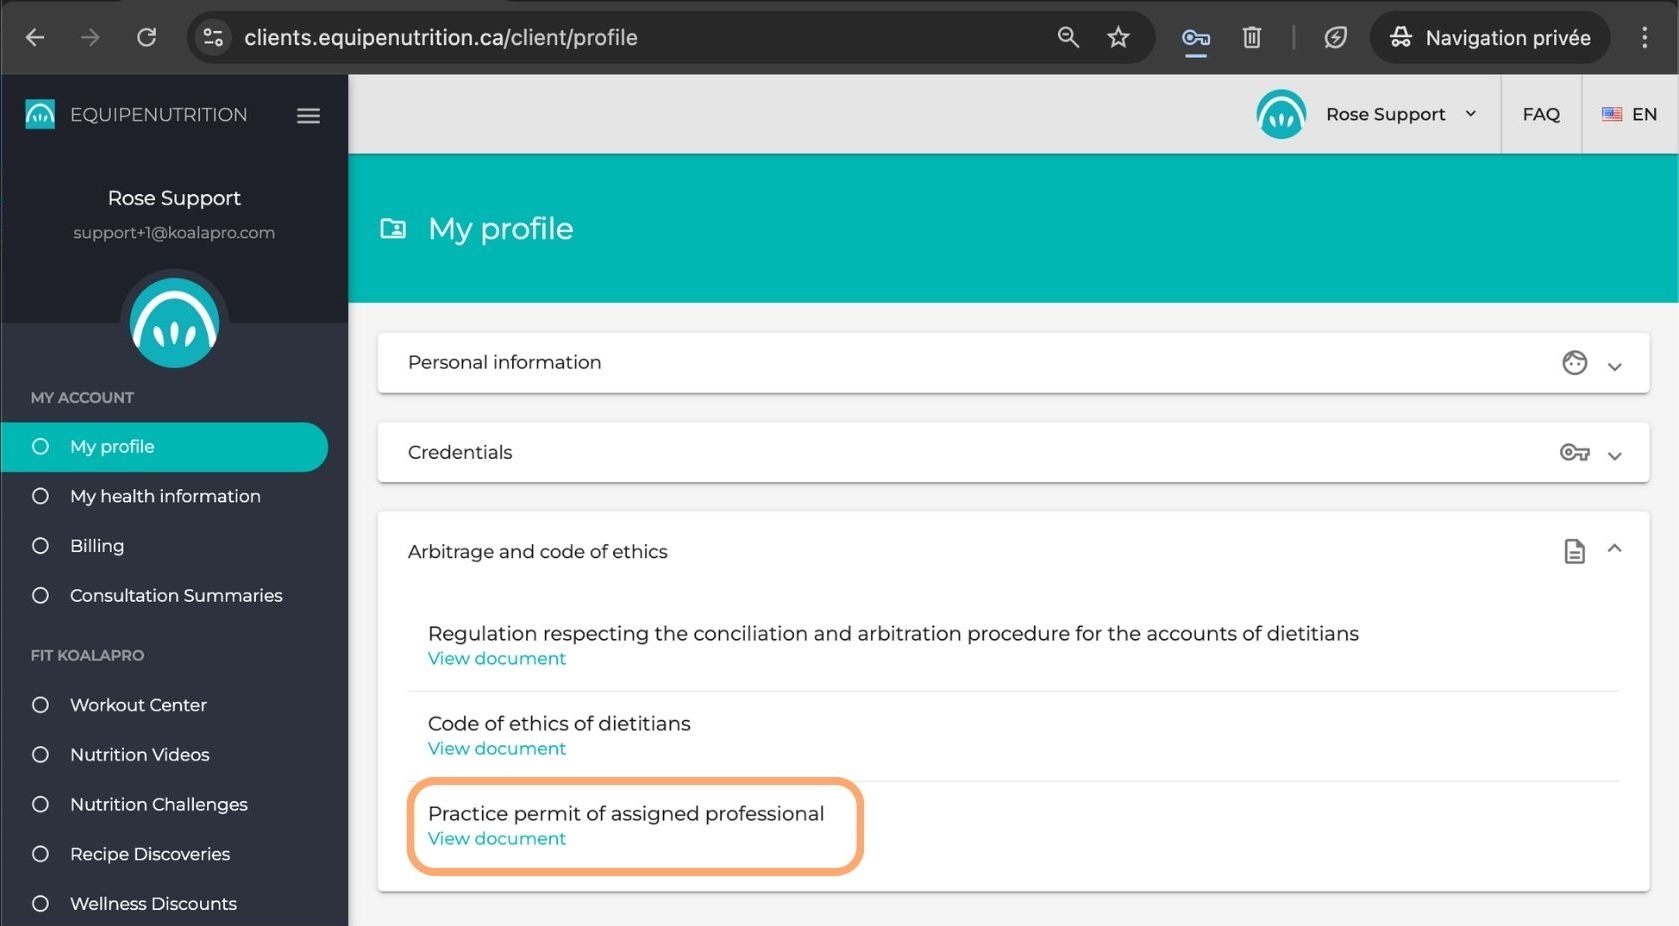Collapse the Arbitrage and code of ethics section
Image resolution: width=1679 pixels, height=926 pixels.
tap(1614, 549)
